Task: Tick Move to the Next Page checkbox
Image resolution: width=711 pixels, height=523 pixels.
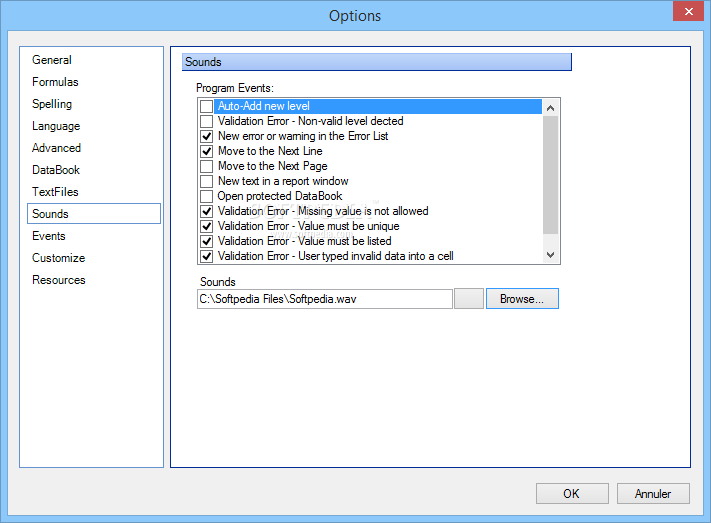Action: point(207,166)
